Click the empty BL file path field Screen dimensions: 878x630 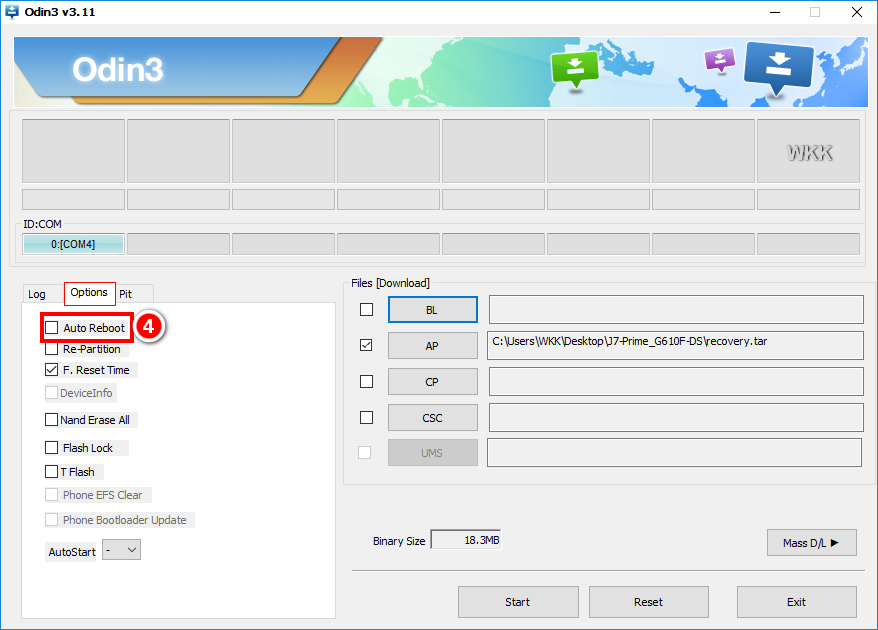tap(676, 310)
